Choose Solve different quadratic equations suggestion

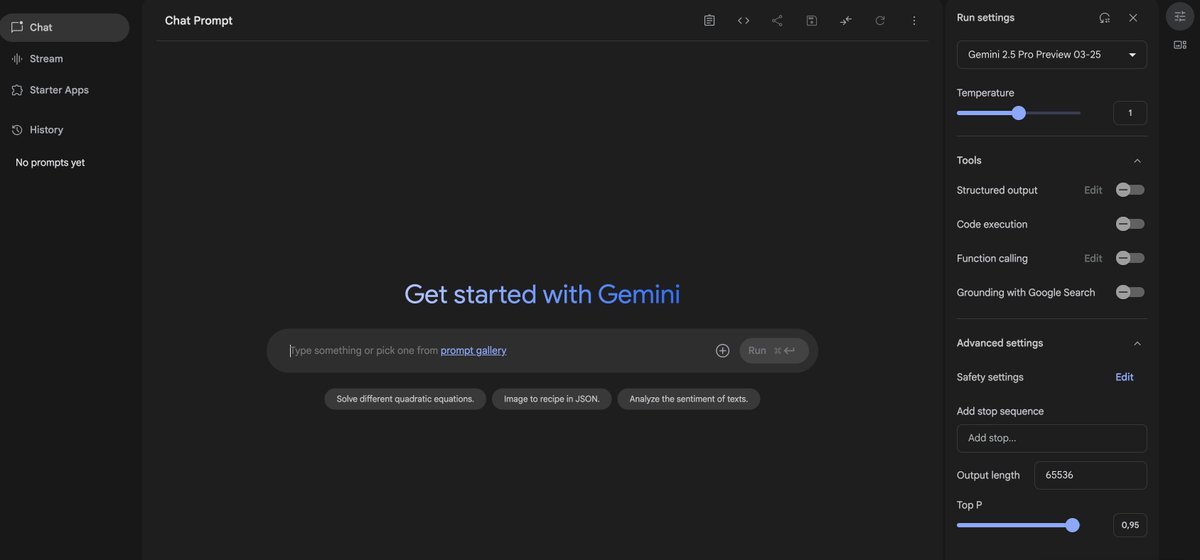tap(405, 399)
